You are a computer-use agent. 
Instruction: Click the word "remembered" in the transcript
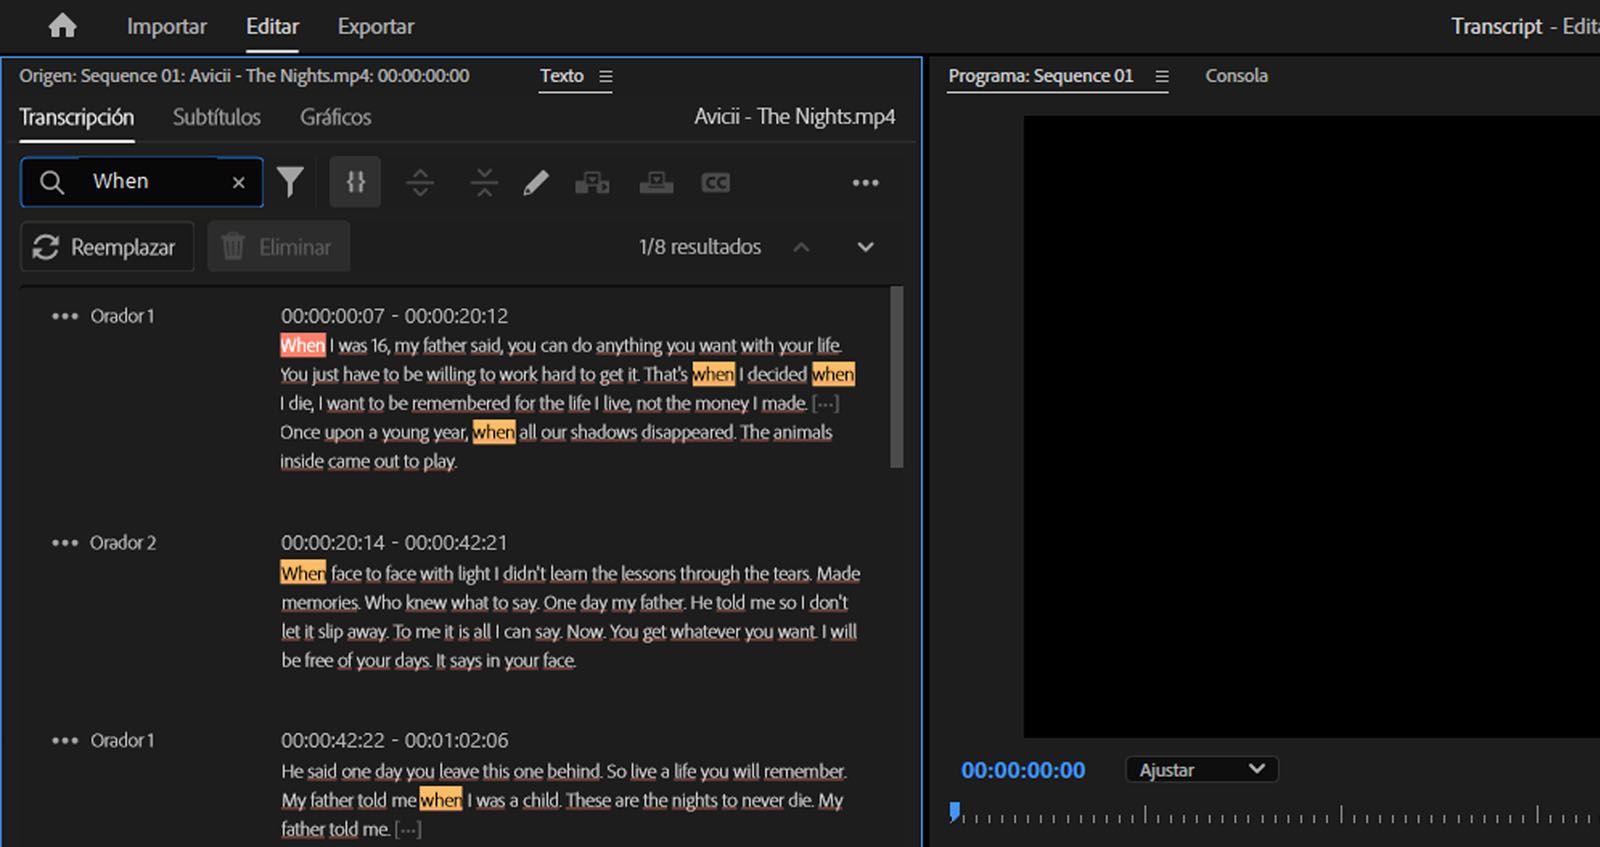pos(460,404)
